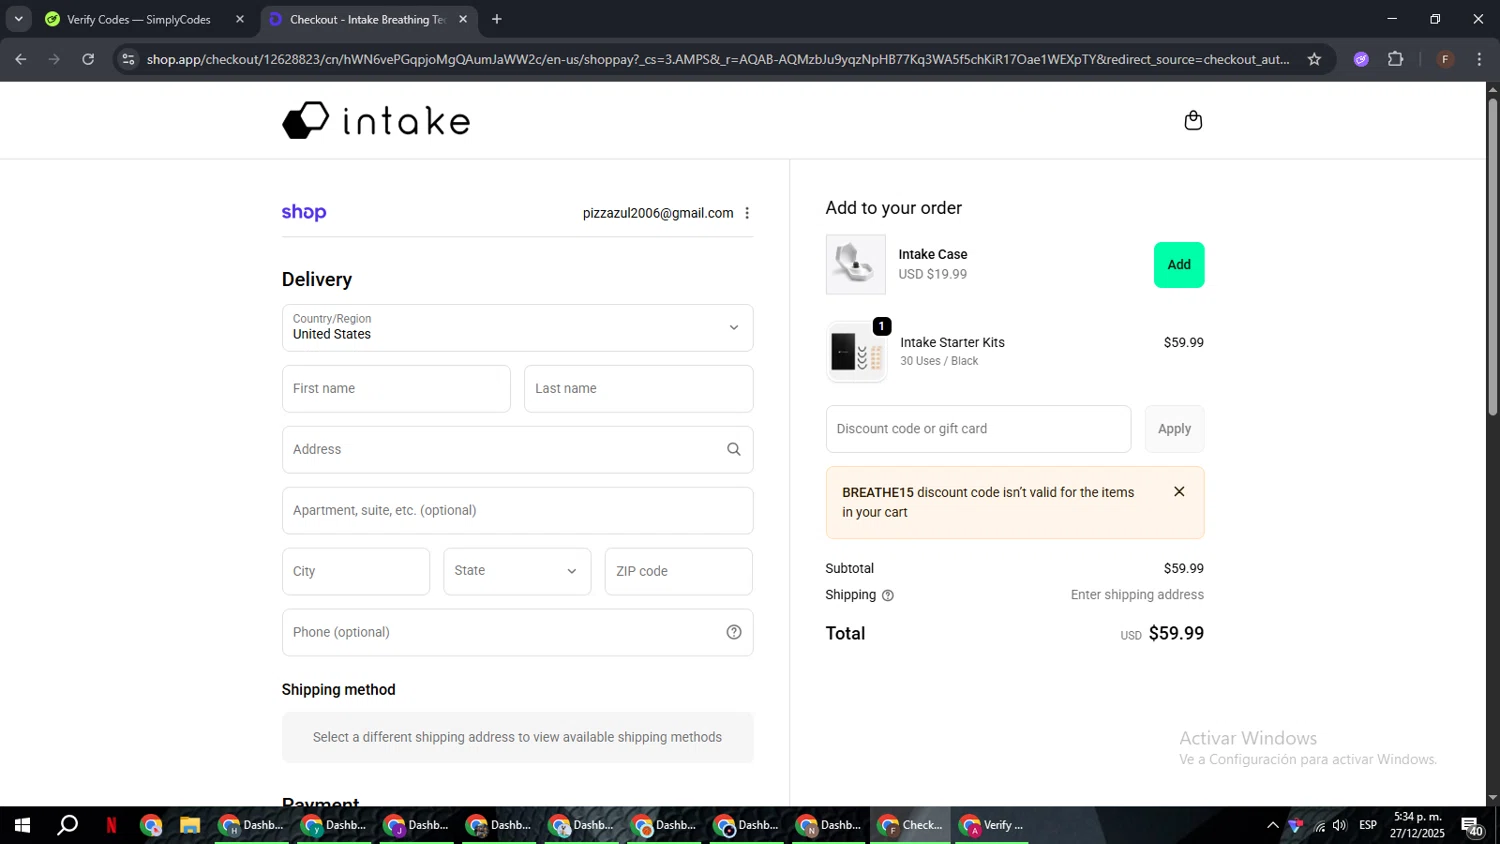
Task: Click the Address input field
Action: 517,450
